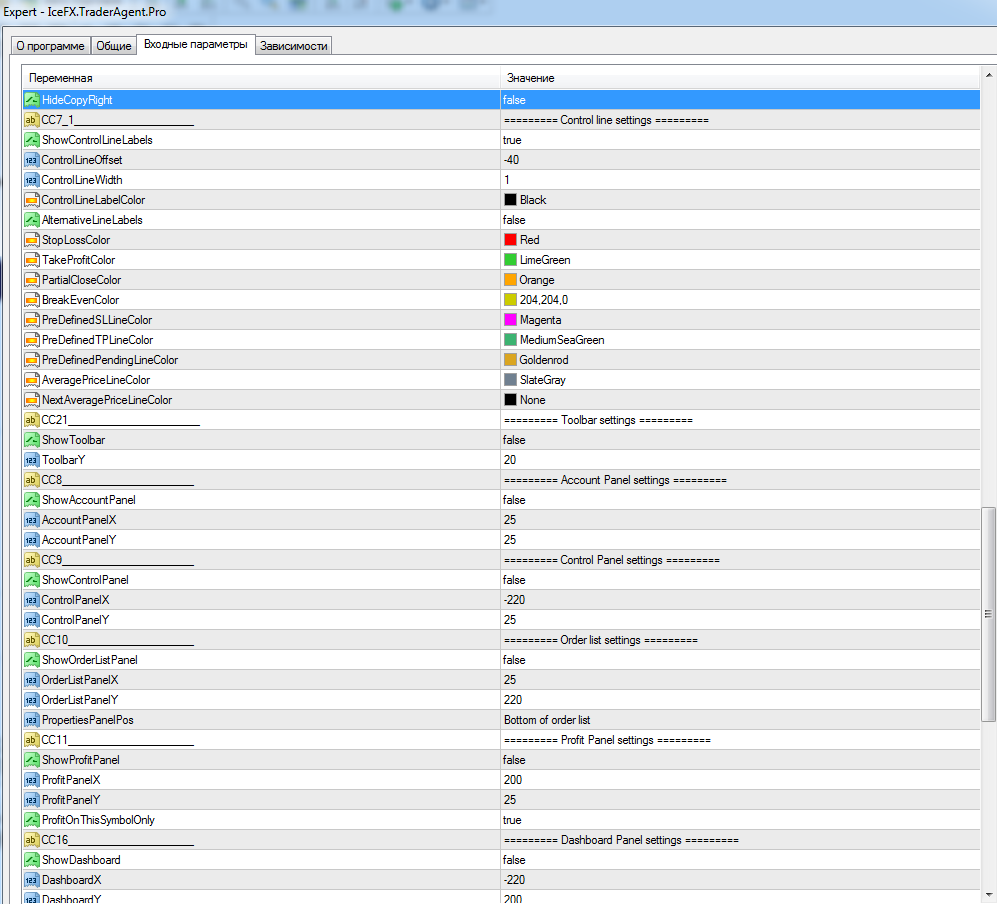997x904 pixels.
Task: Click the boolean icon for AlternativeLineLabels
Action: (x=31, y=220)
